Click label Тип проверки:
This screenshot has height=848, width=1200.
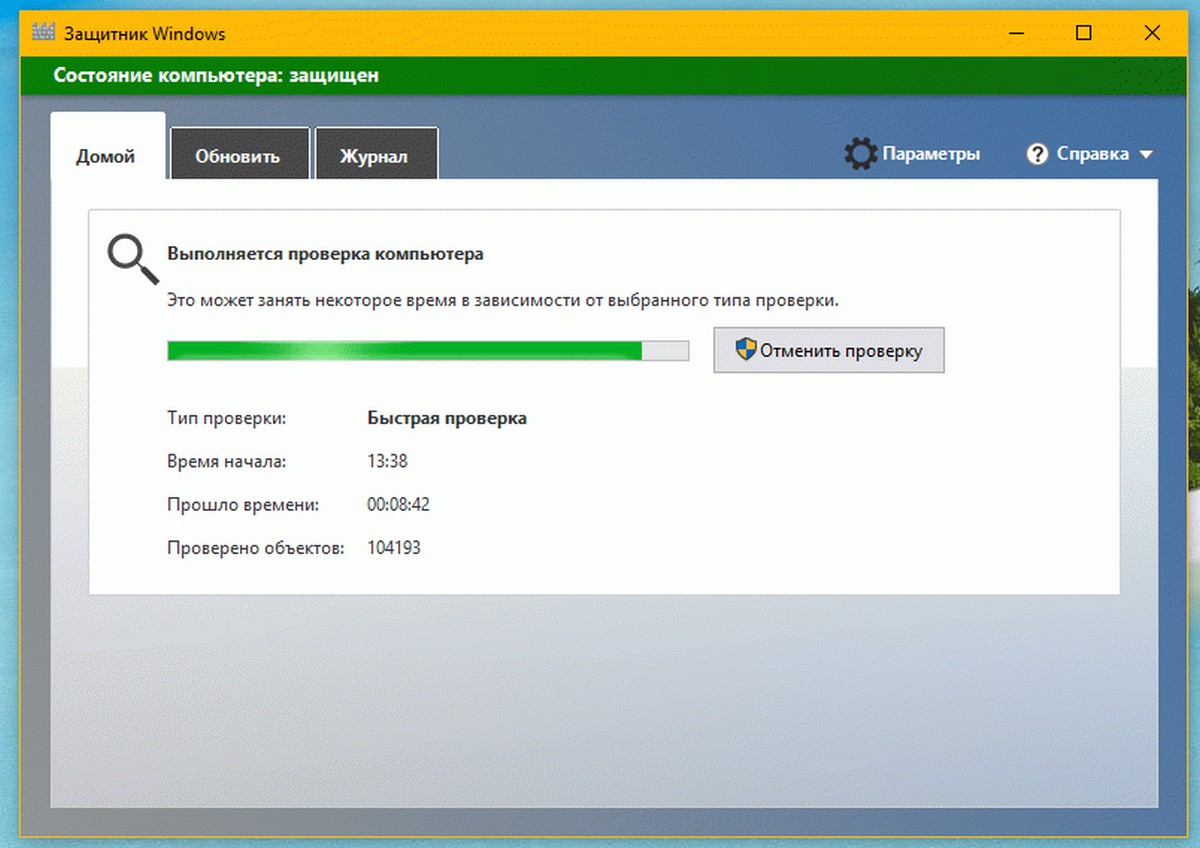(227, 418)
